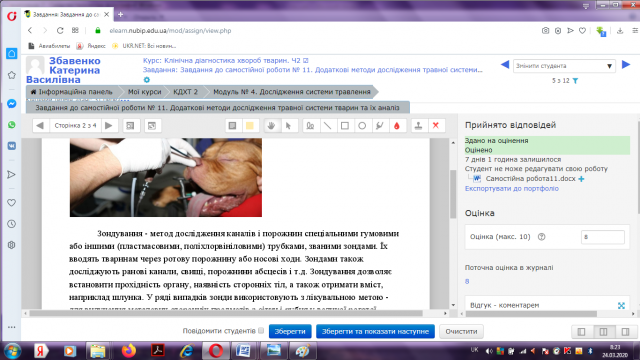Screen dimensions: 640x360
Task: Add page to bookmarks heart icon in address bar
Action: point(582,31)
